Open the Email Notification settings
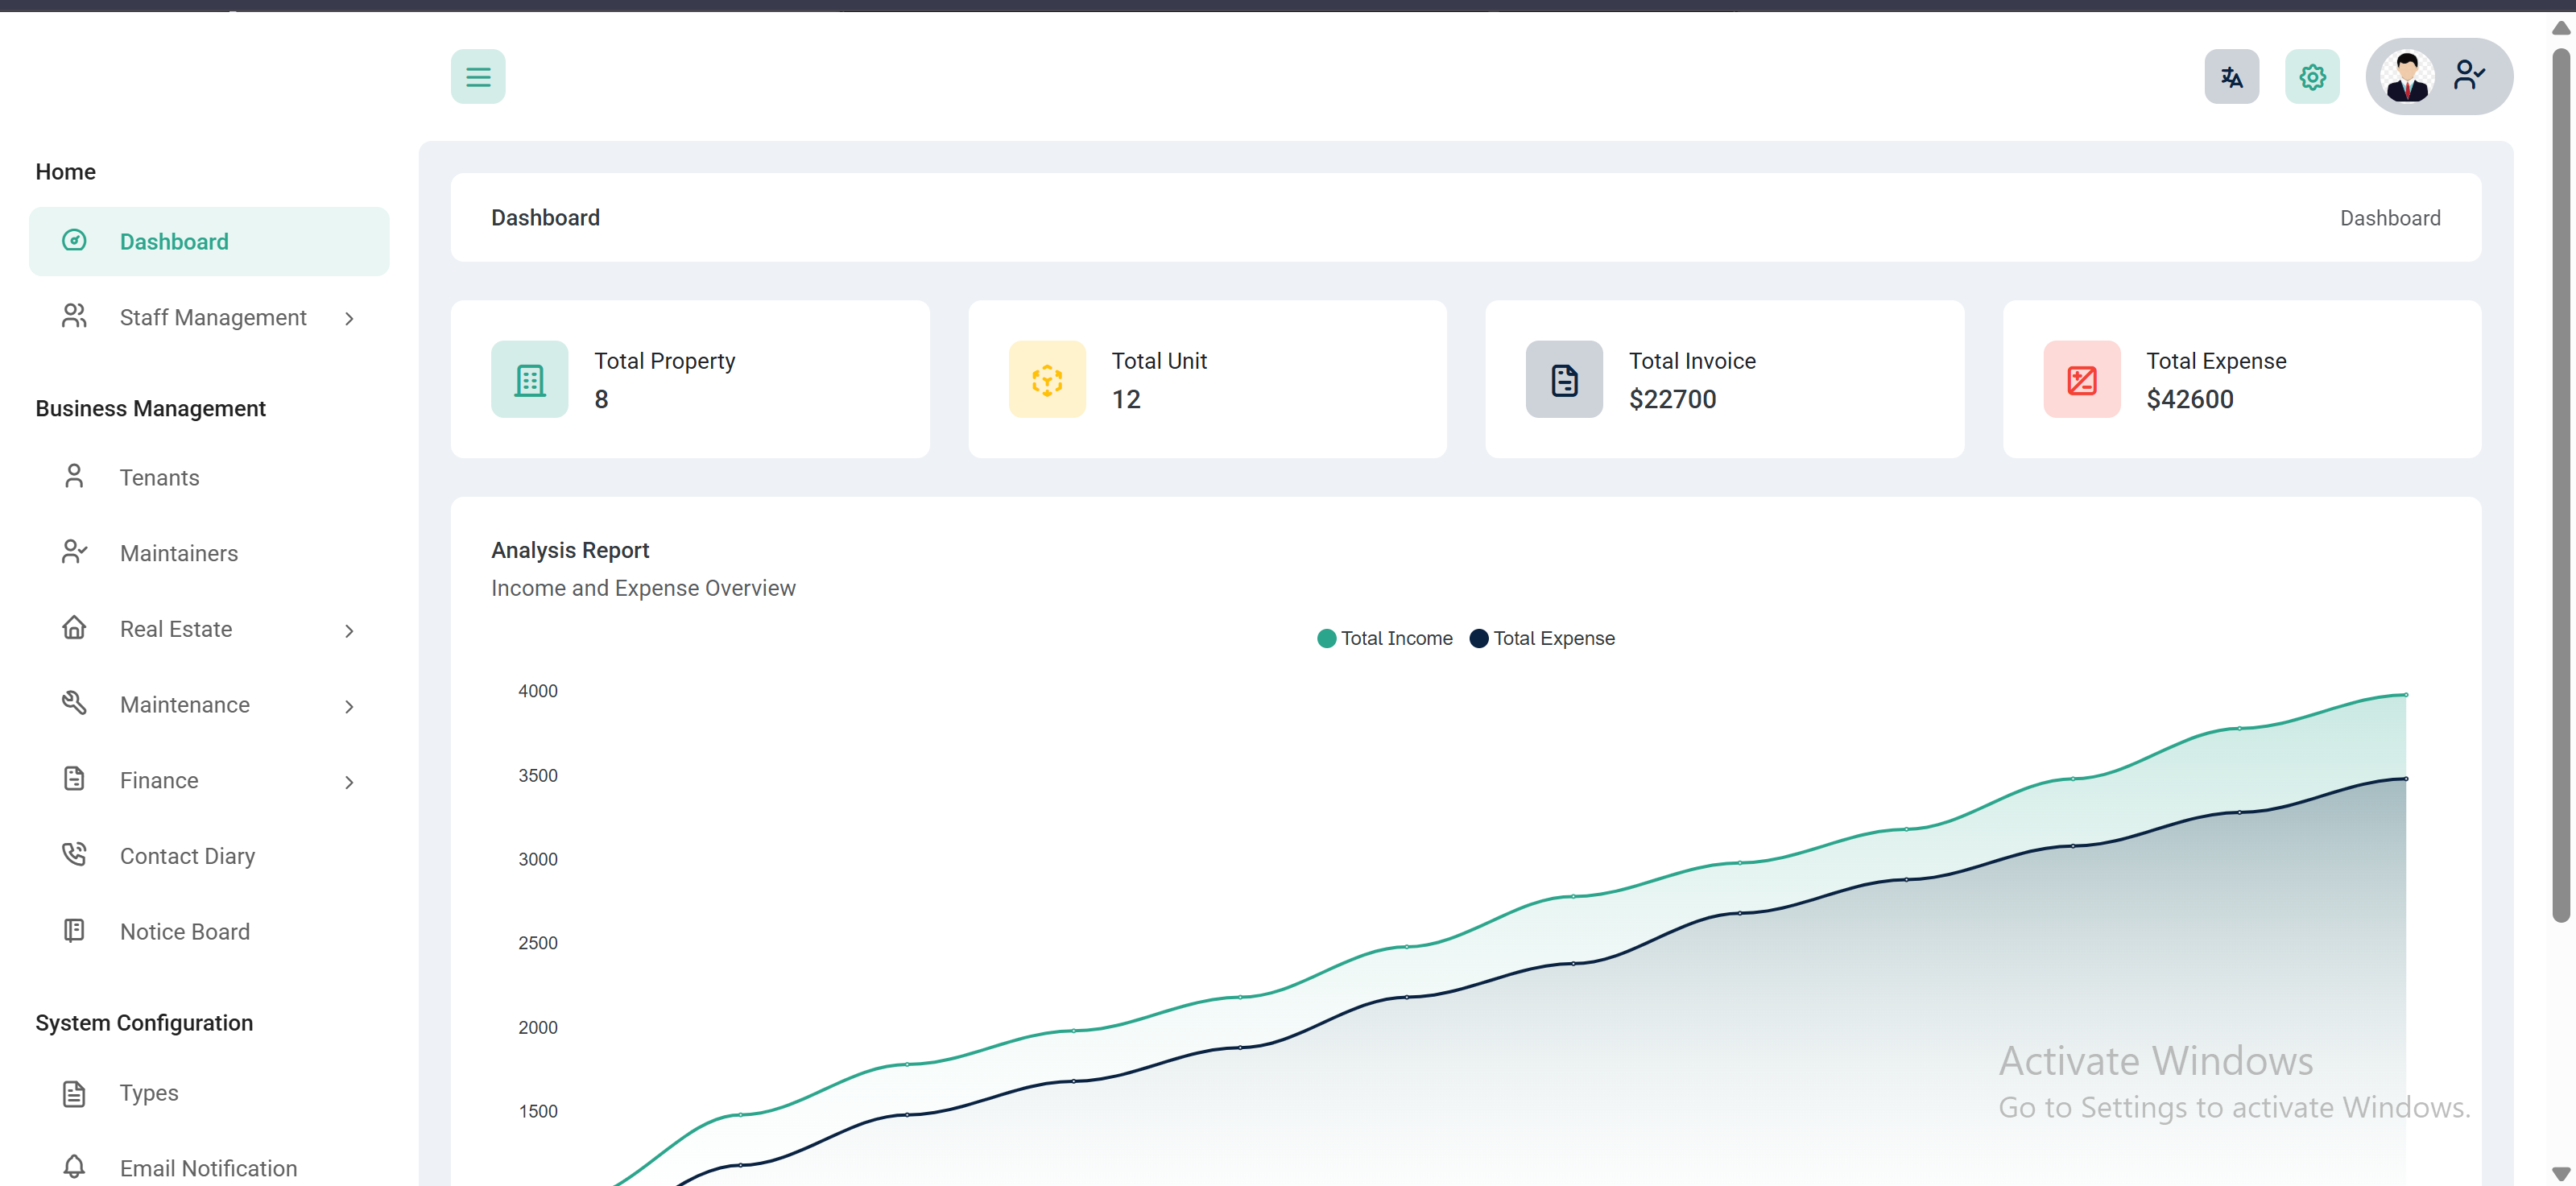 pos(209,1168)
